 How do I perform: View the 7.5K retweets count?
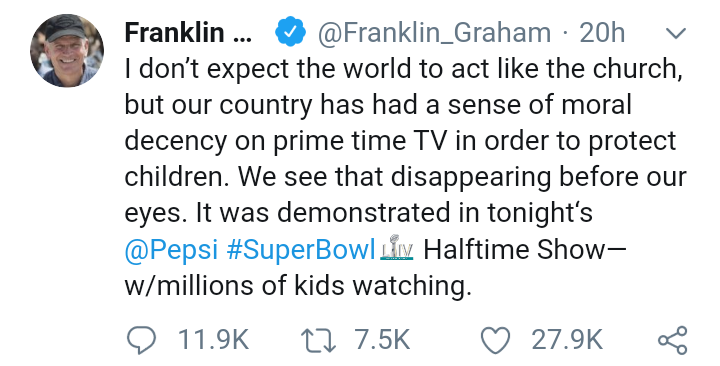coord(382,340)
